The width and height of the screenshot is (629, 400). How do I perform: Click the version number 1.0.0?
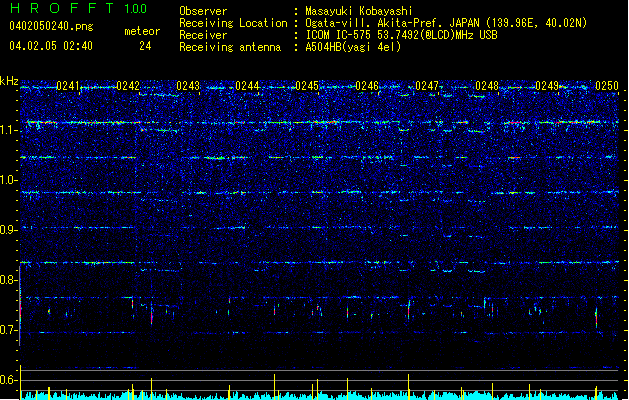coord(136,9)
